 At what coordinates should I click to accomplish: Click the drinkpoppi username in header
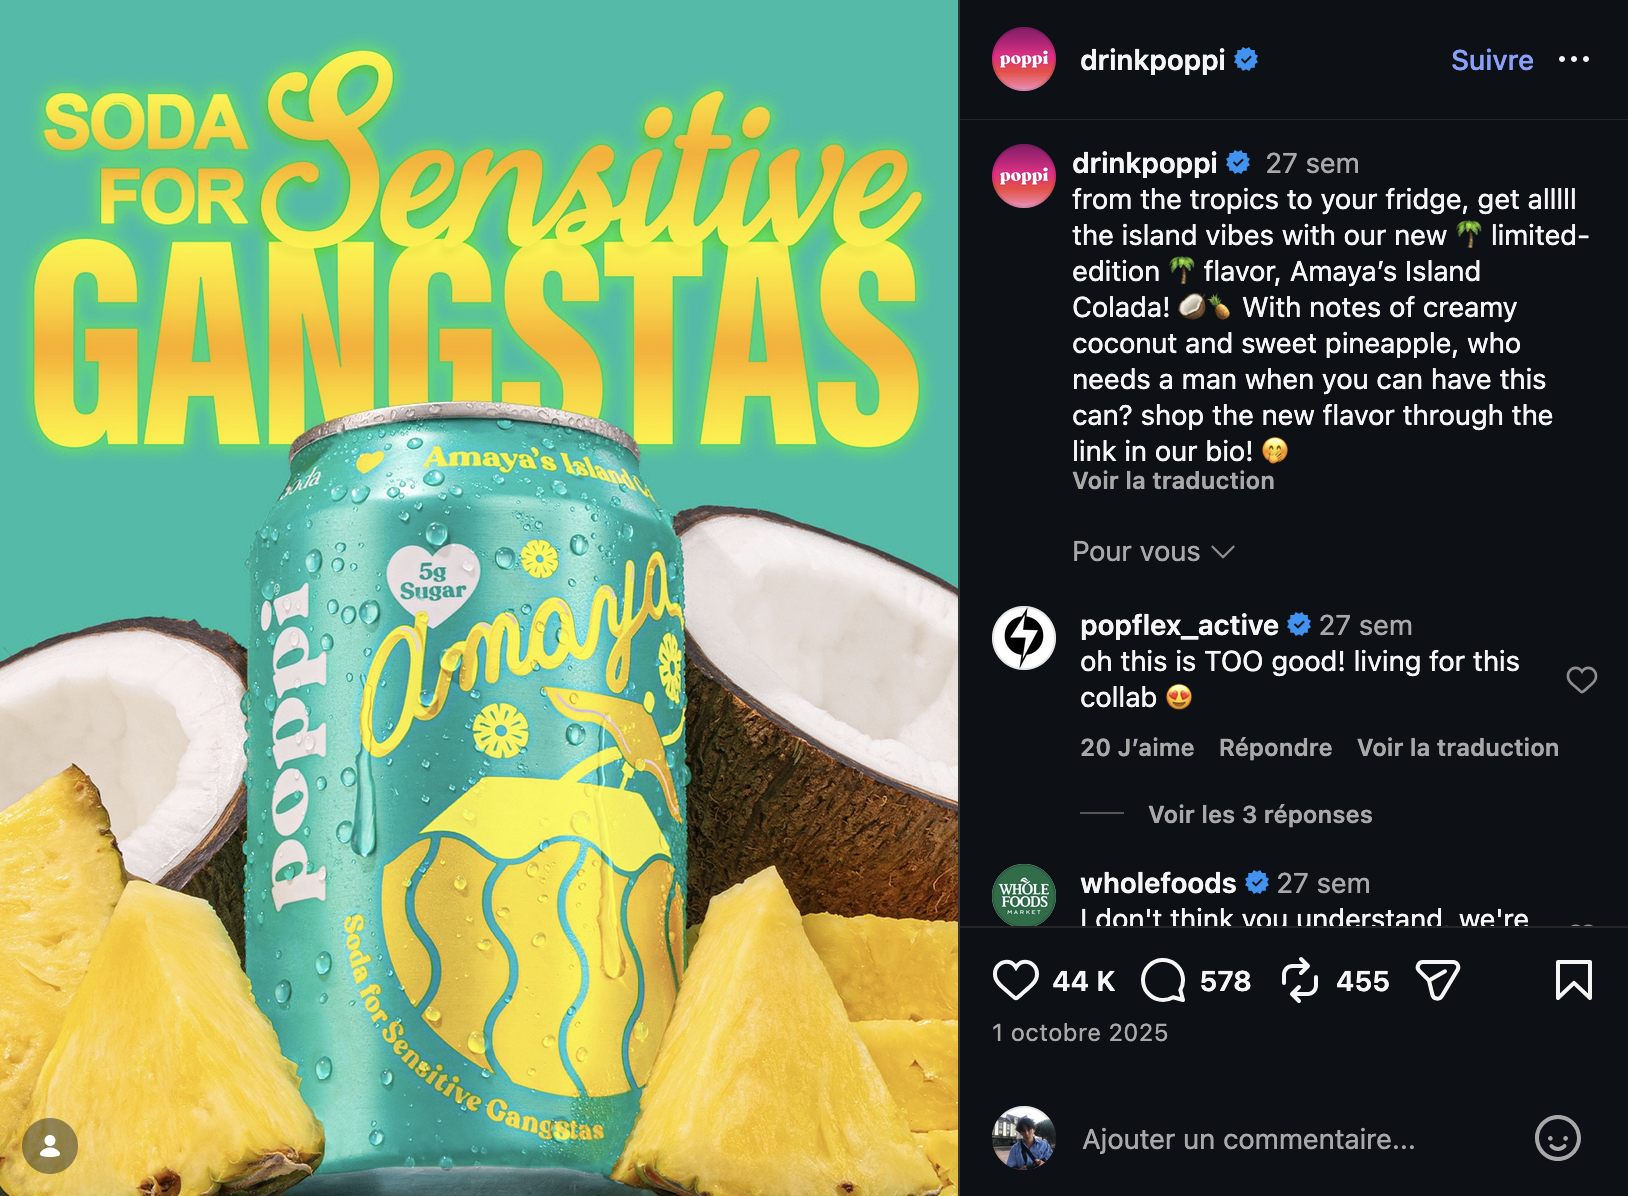click(x=1152, y=60)
